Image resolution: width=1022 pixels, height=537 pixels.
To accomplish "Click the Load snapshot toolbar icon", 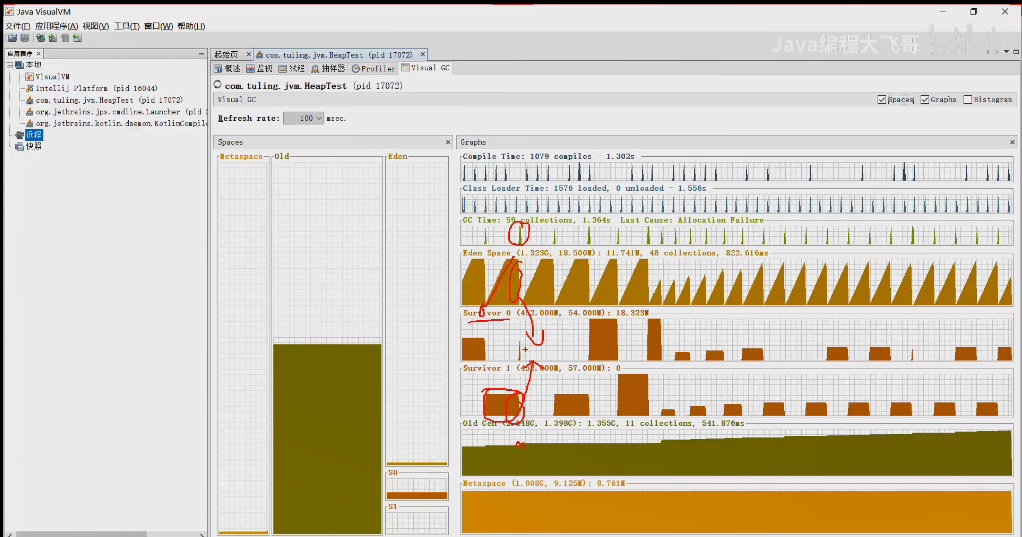I will [x=12, y=38].
